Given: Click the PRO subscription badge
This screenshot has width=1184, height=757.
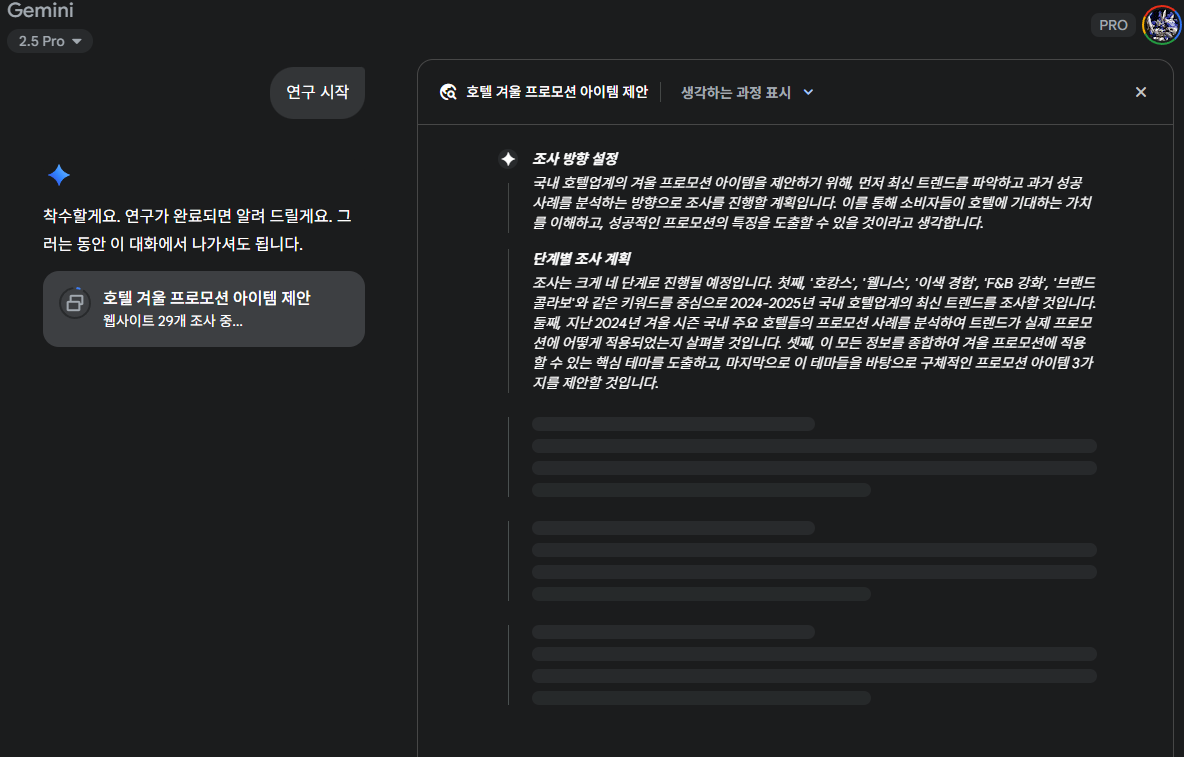Looking at the screenshot, I should [x=1113, y=25].
